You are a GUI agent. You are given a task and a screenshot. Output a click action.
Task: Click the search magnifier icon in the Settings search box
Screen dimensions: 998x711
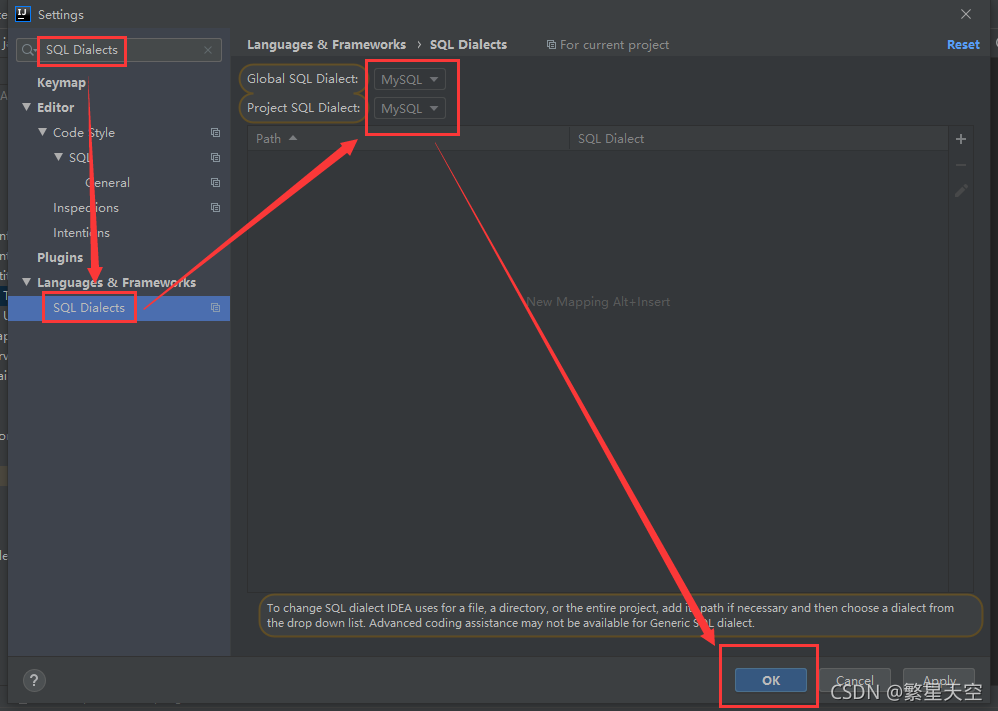click(29, 50)
